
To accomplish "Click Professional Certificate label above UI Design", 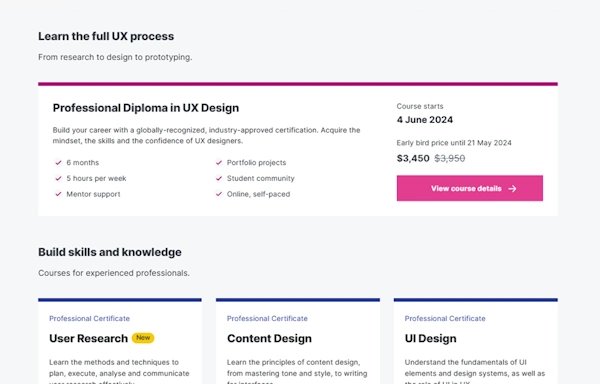I will click(x=445, y=318).
